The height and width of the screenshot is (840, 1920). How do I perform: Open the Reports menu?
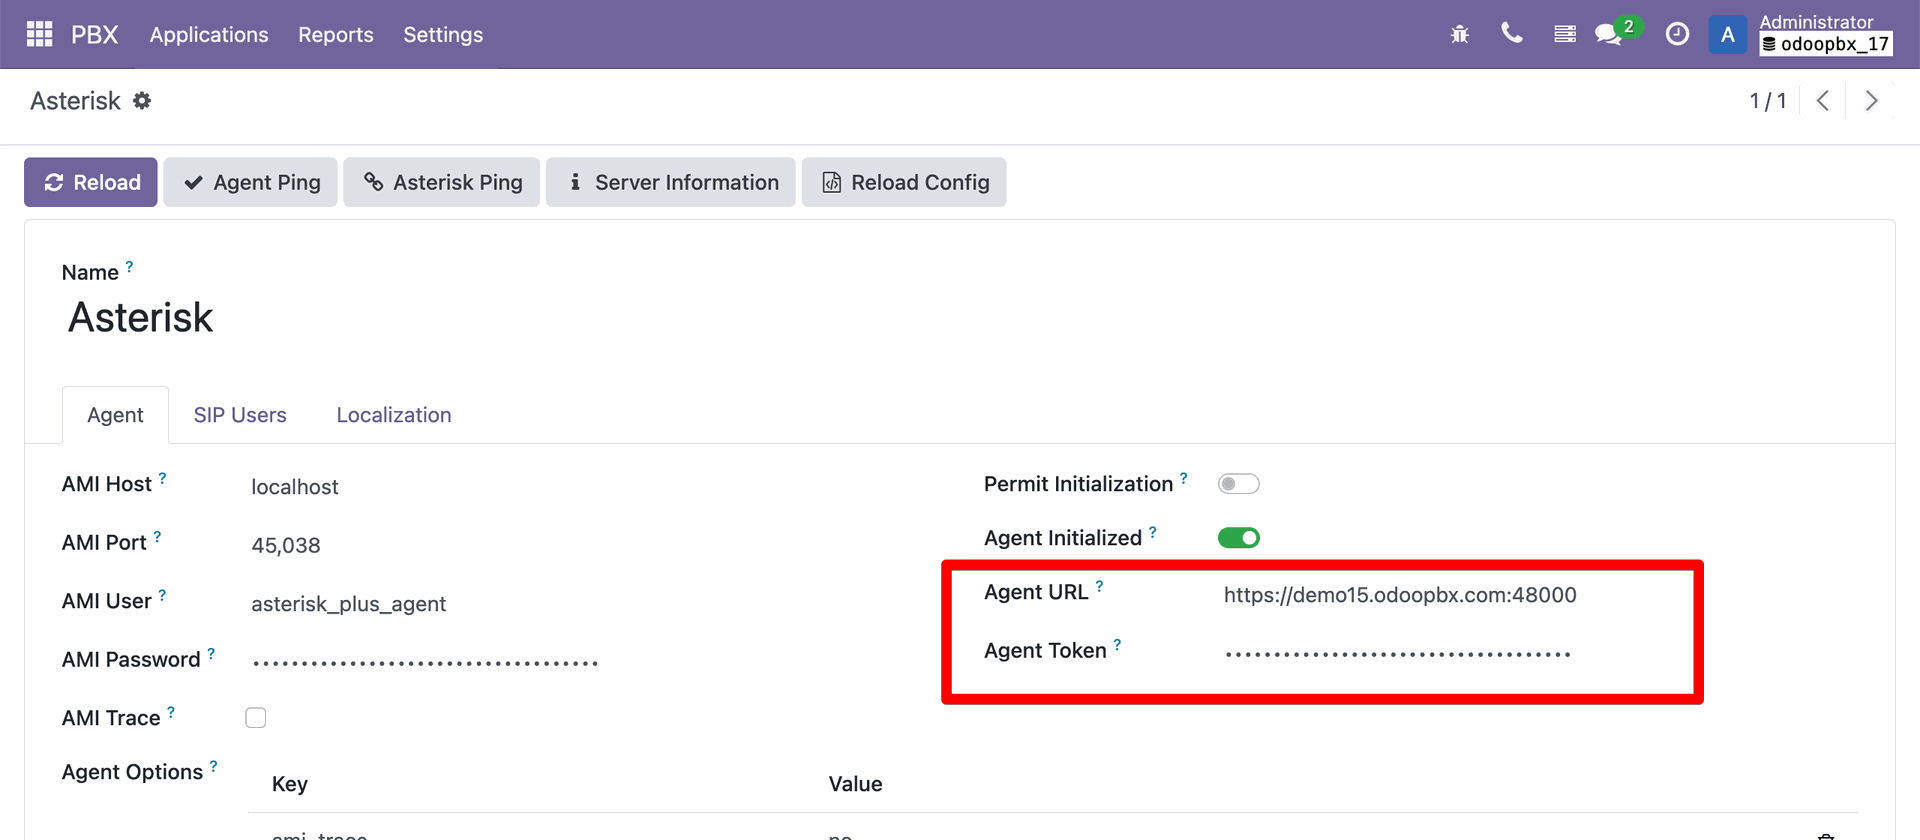[336, 34]
